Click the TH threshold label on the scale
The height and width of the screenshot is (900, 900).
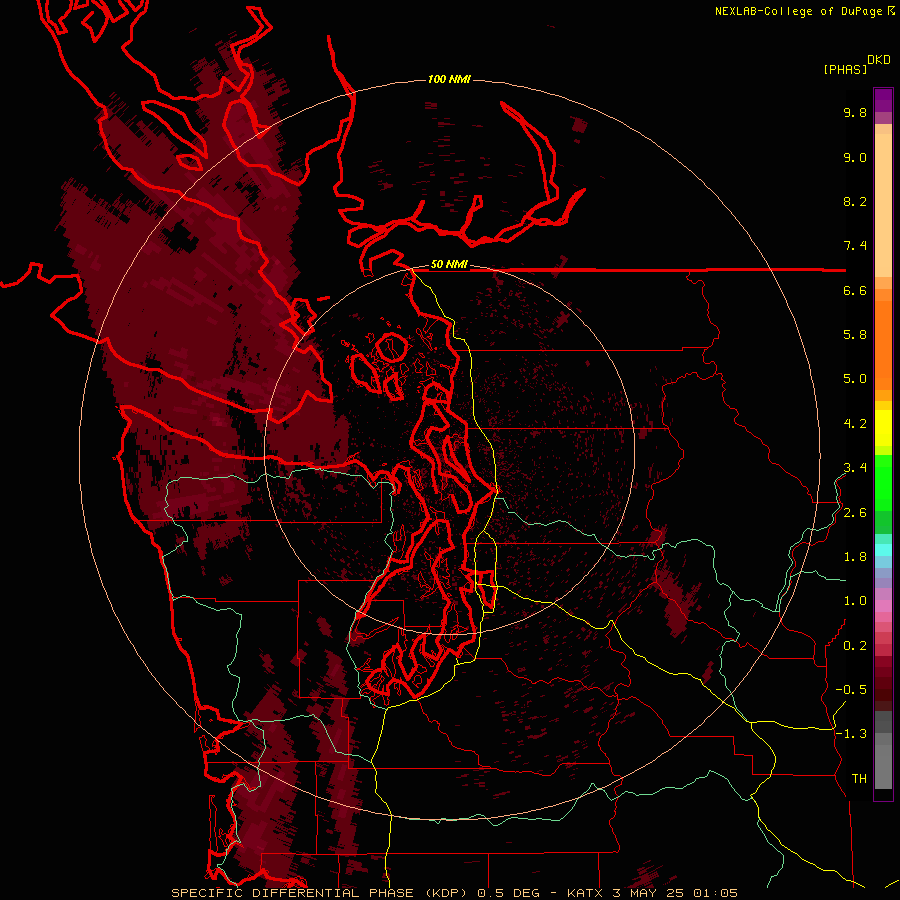point(859,779)
